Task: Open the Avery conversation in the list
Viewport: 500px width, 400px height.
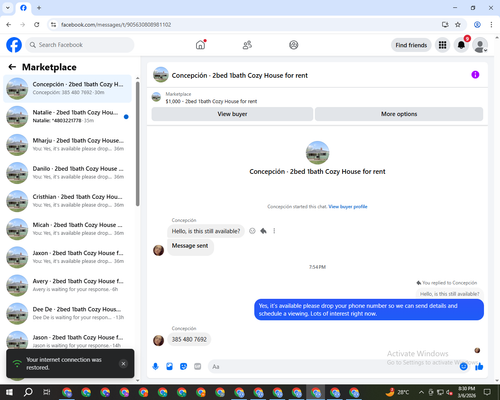Action: click(67, 285)
